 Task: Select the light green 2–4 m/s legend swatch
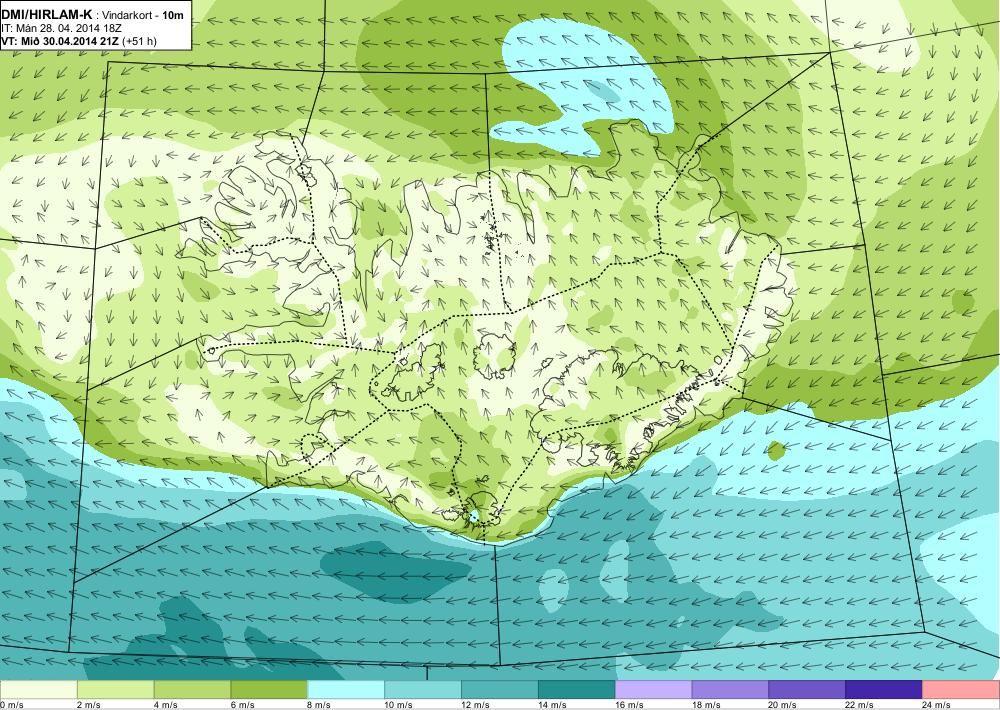pyautogui.click(x=115, y=690)
